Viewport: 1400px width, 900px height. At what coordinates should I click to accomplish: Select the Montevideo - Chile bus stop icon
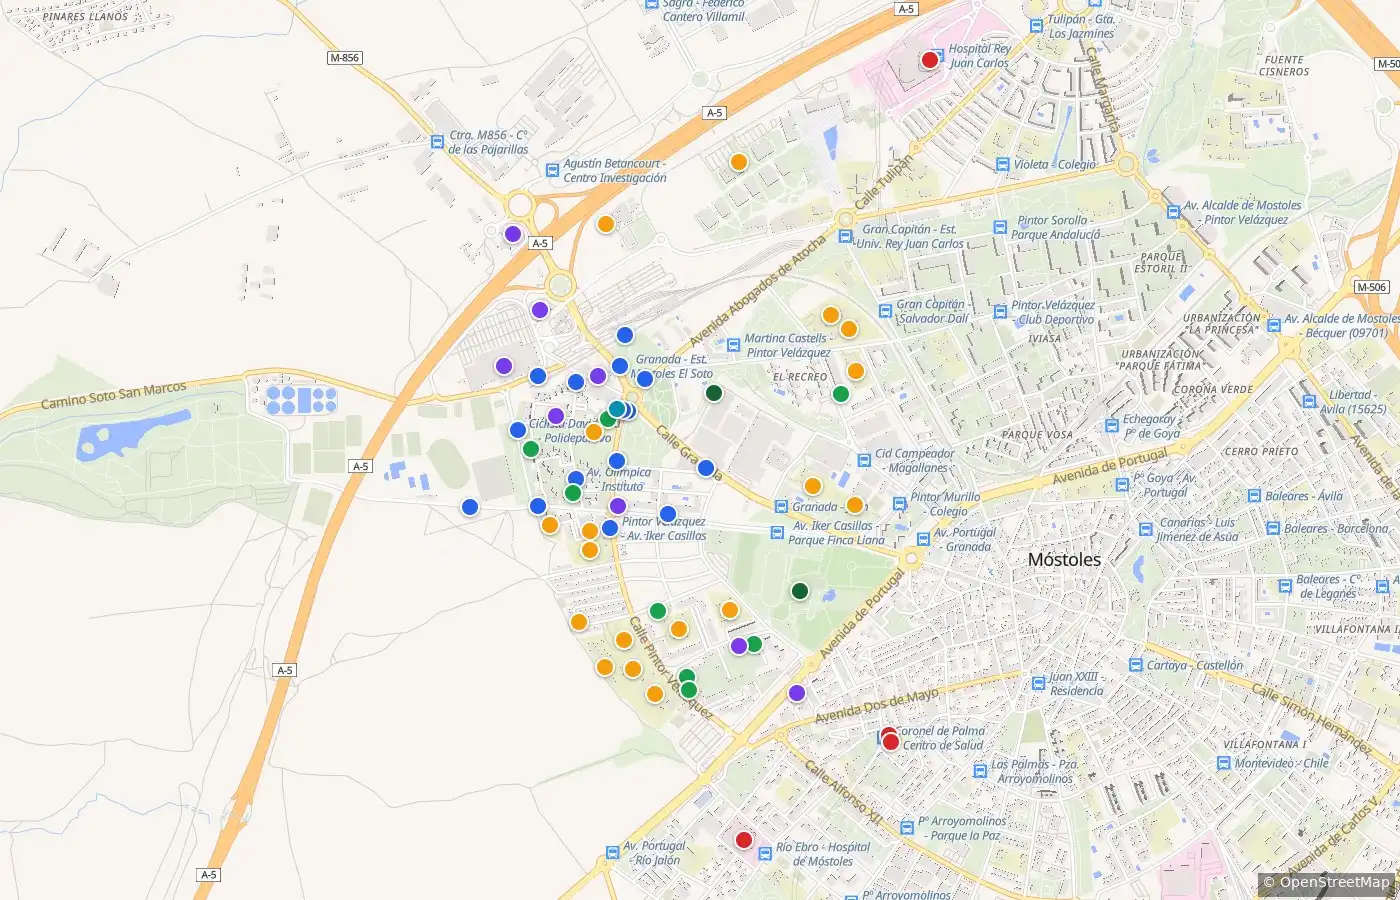(1222, 762)
